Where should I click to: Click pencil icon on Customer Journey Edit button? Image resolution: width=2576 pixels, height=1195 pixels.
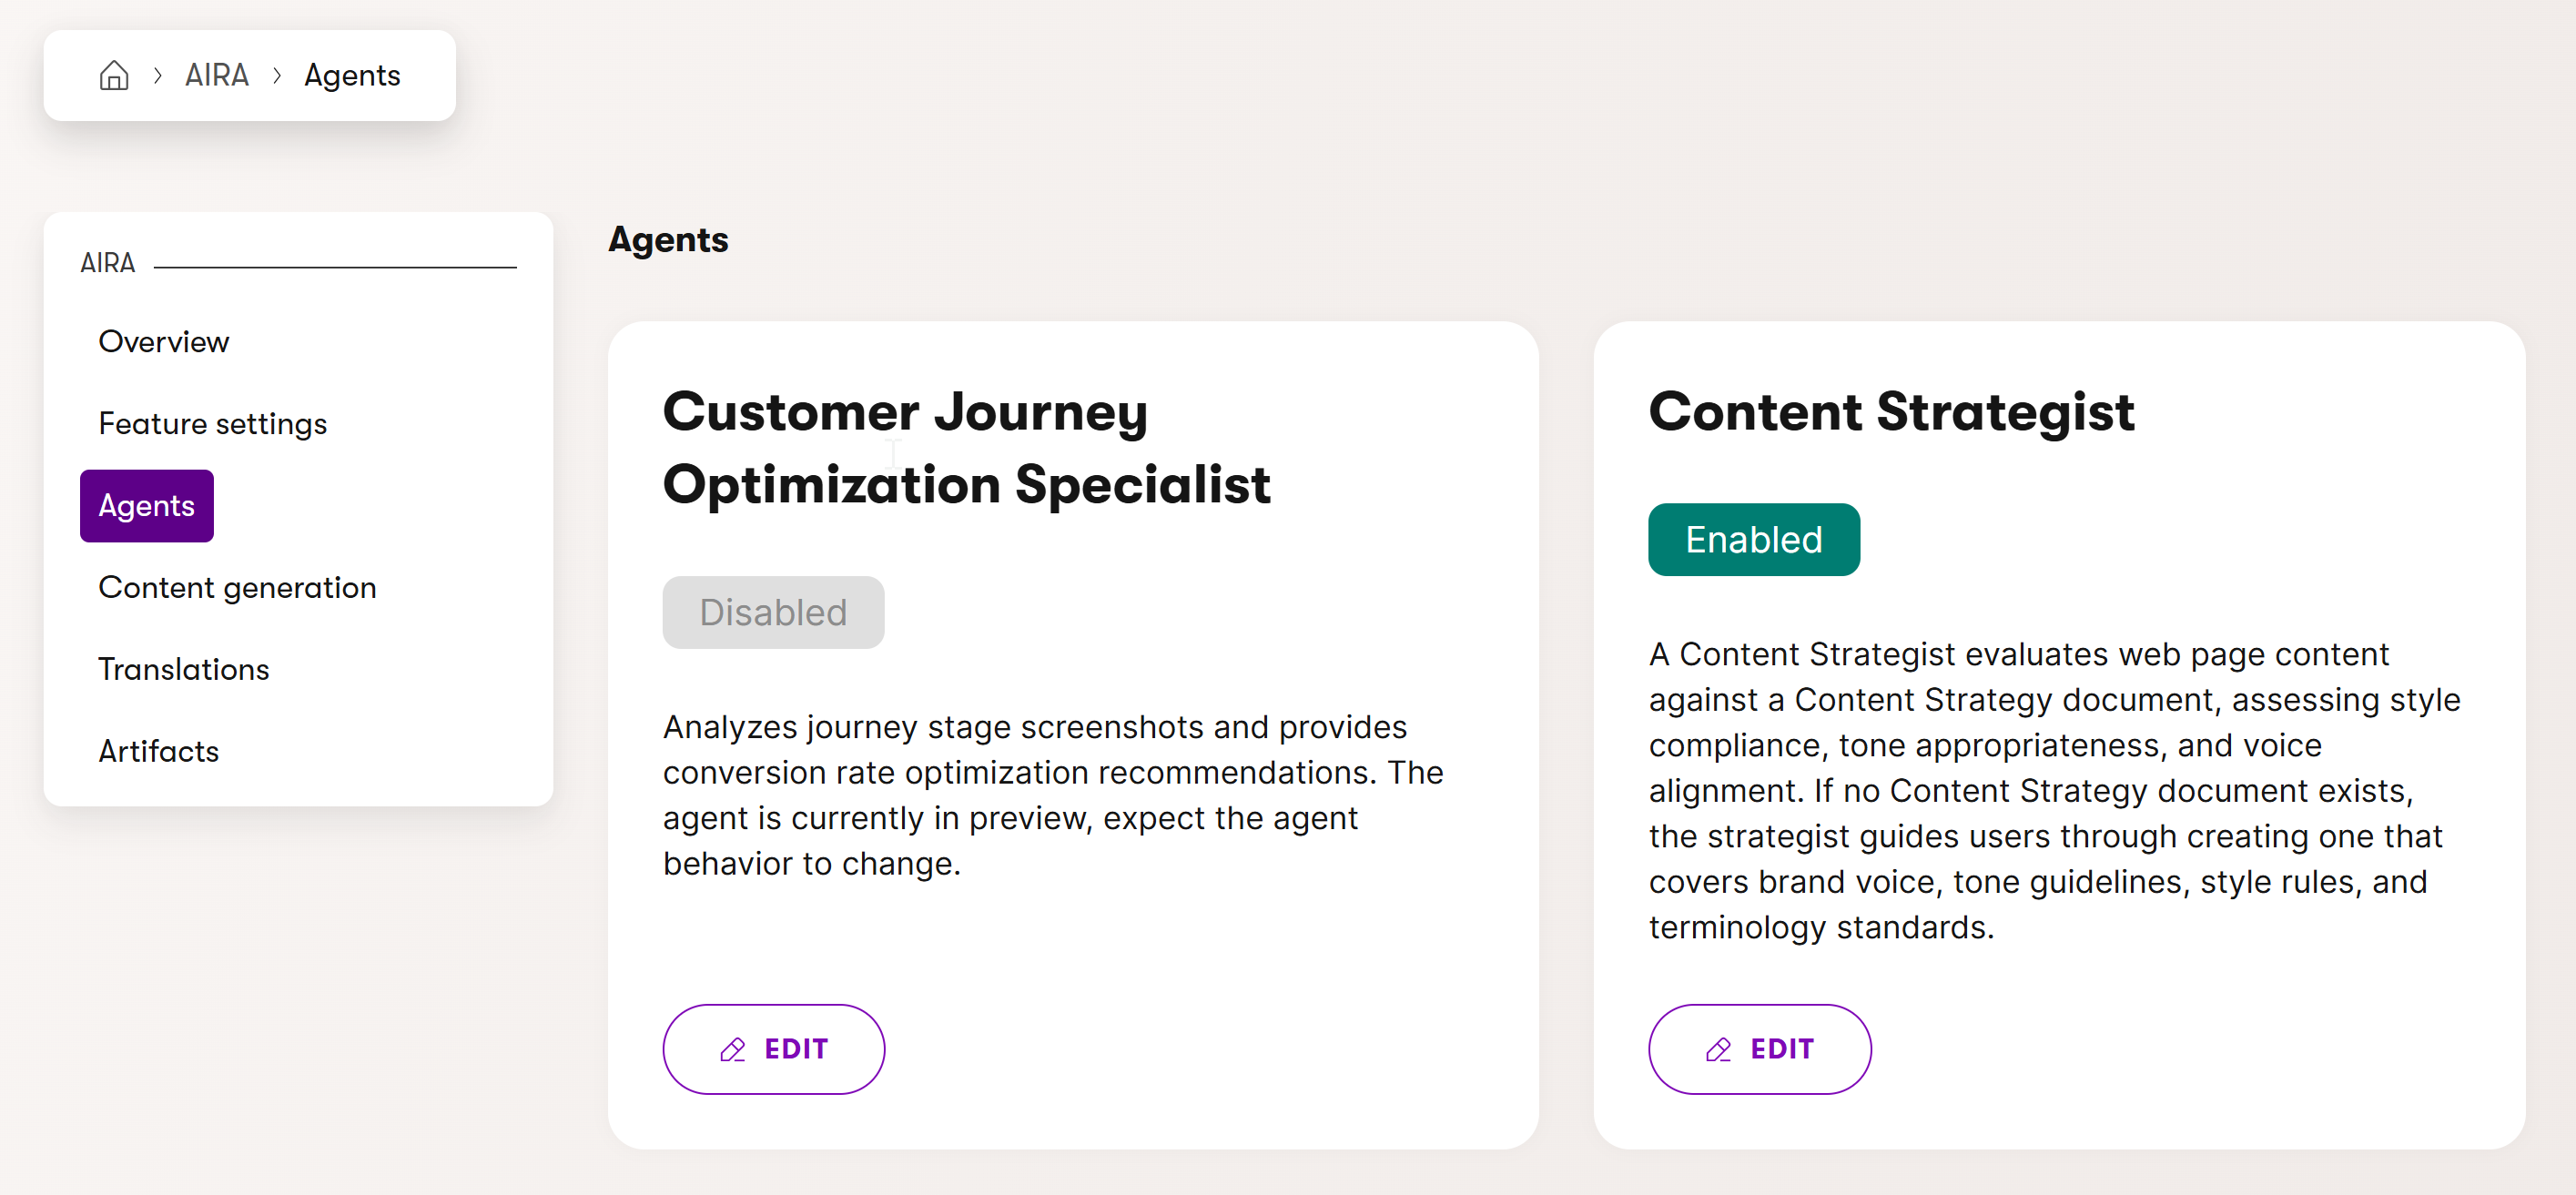click(x=733, y=1049)
